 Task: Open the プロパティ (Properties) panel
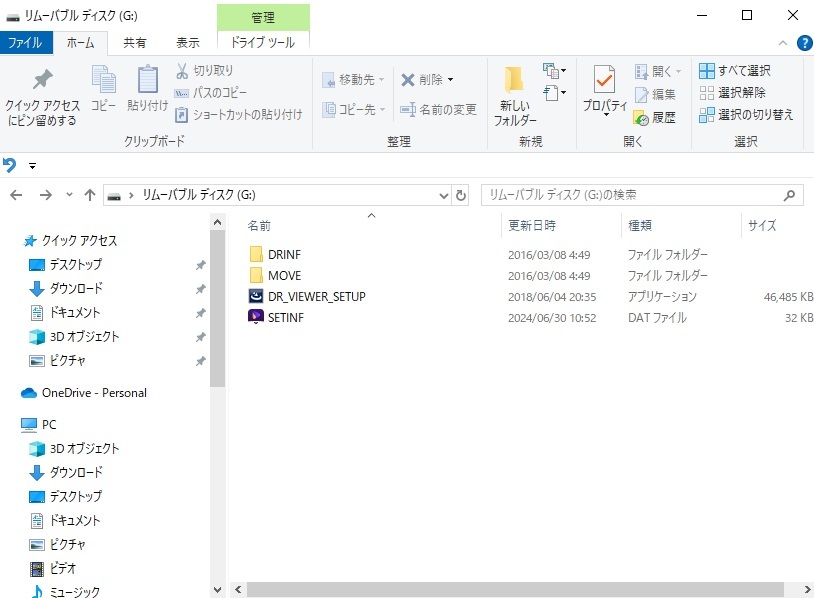point(603,90)
